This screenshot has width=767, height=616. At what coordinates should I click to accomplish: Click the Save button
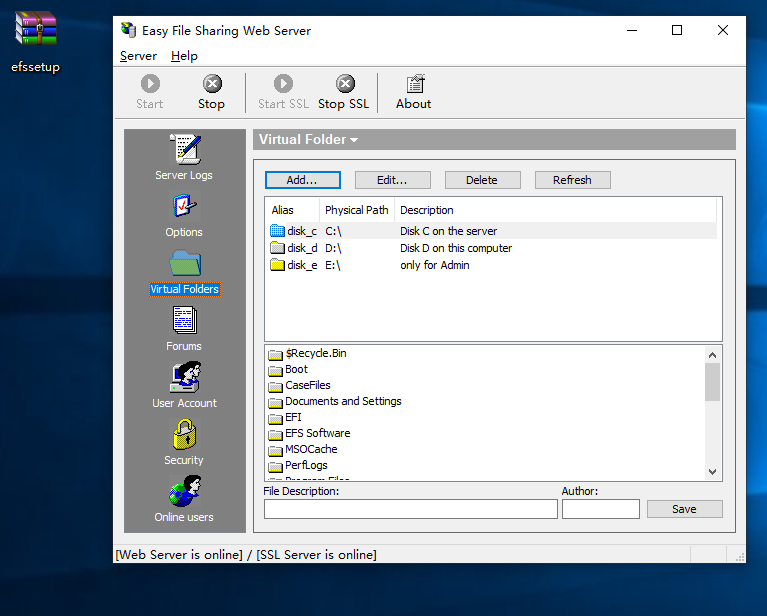pyautogui.click(x=685, y=509)
